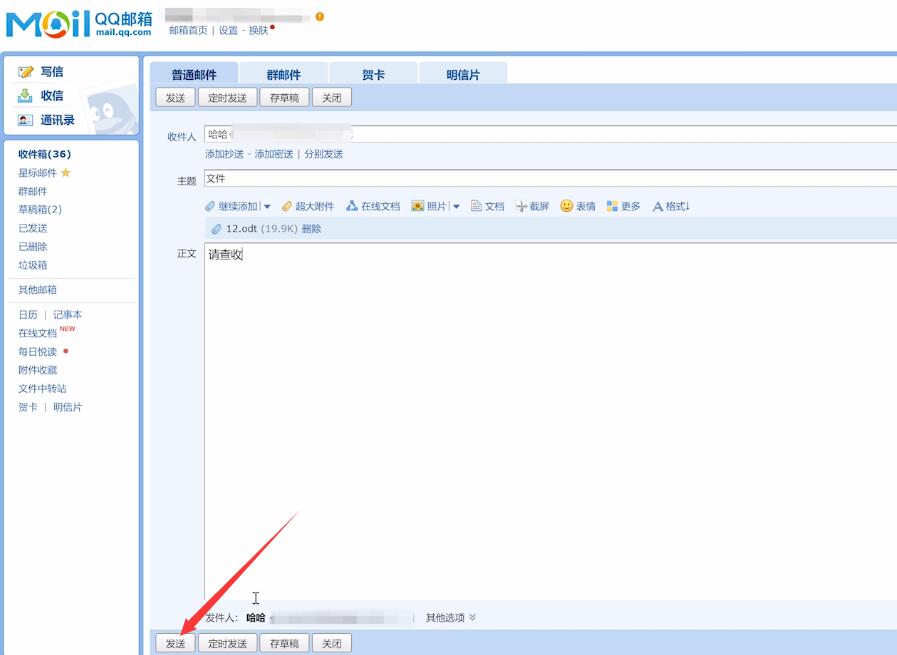Click the bottom 定时发送 button
This screenshot has width=897, height=655.
[228, 643]
